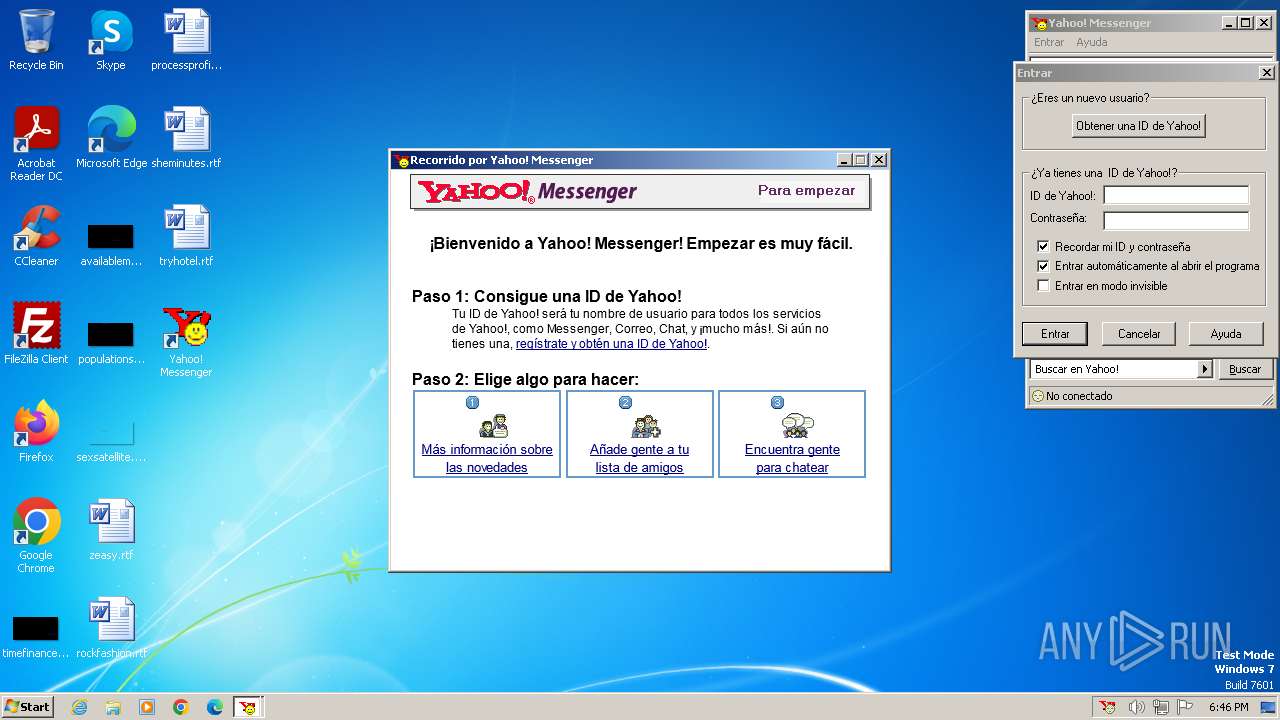
Task: Open the availablem desktop file icon
Action: (x=111, y=245)
